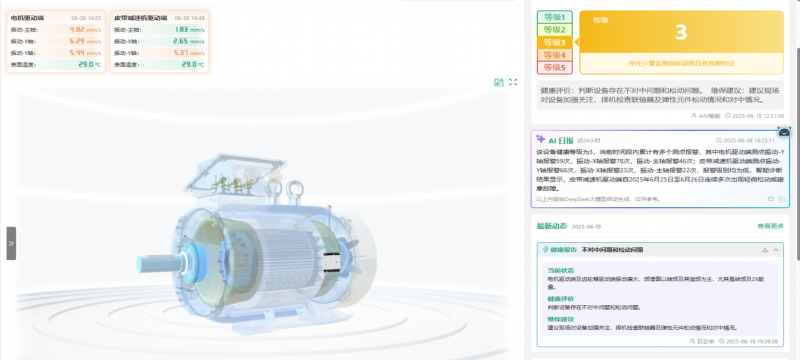This screenshot has width=800, height=360.
Task: Click the 当前状态 heading
Action: pyautogui.click(x=560, y=270)
